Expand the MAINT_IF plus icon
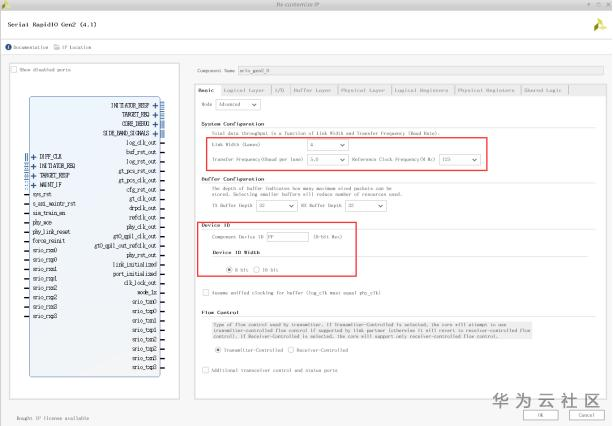This screenshot has width=613, height=426. (34, 185)
